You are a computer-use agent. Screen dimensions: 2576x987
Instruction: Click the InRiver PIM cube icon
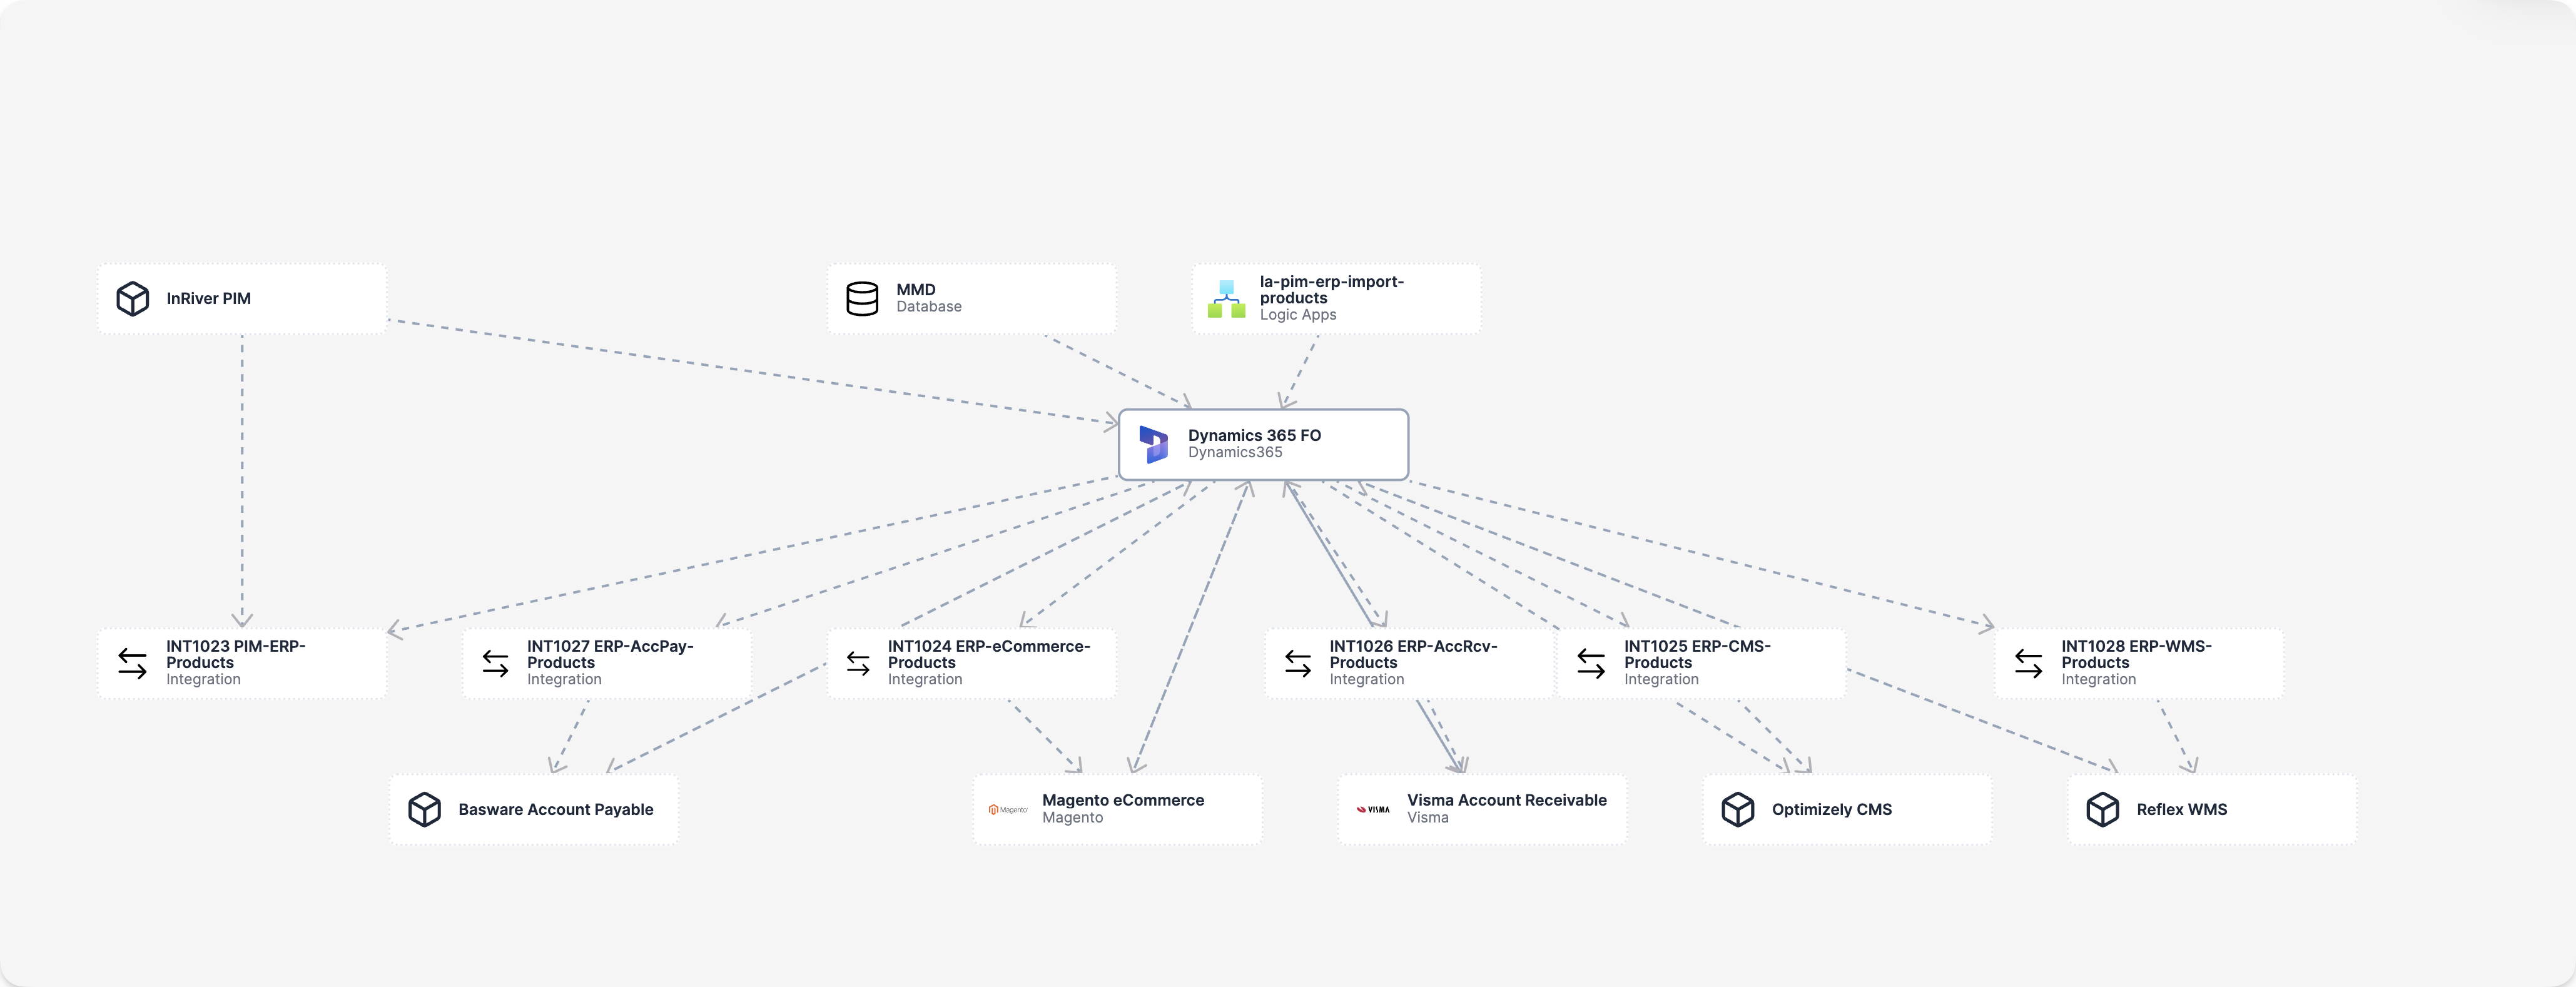133,298
